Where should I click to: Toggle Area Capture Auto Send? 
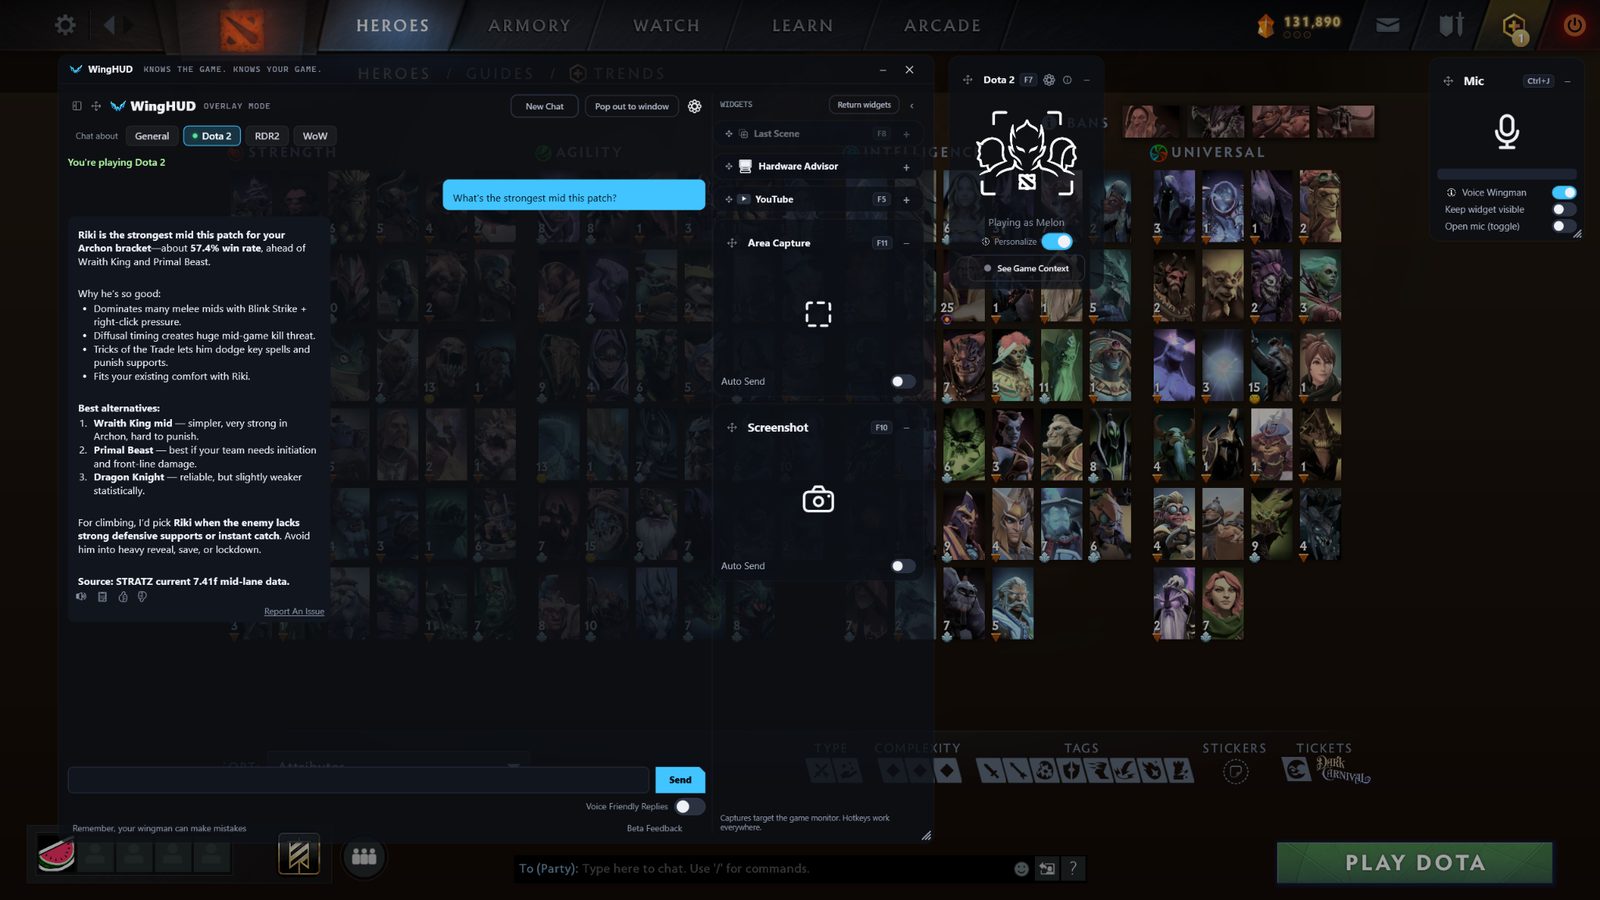[902, 381]
